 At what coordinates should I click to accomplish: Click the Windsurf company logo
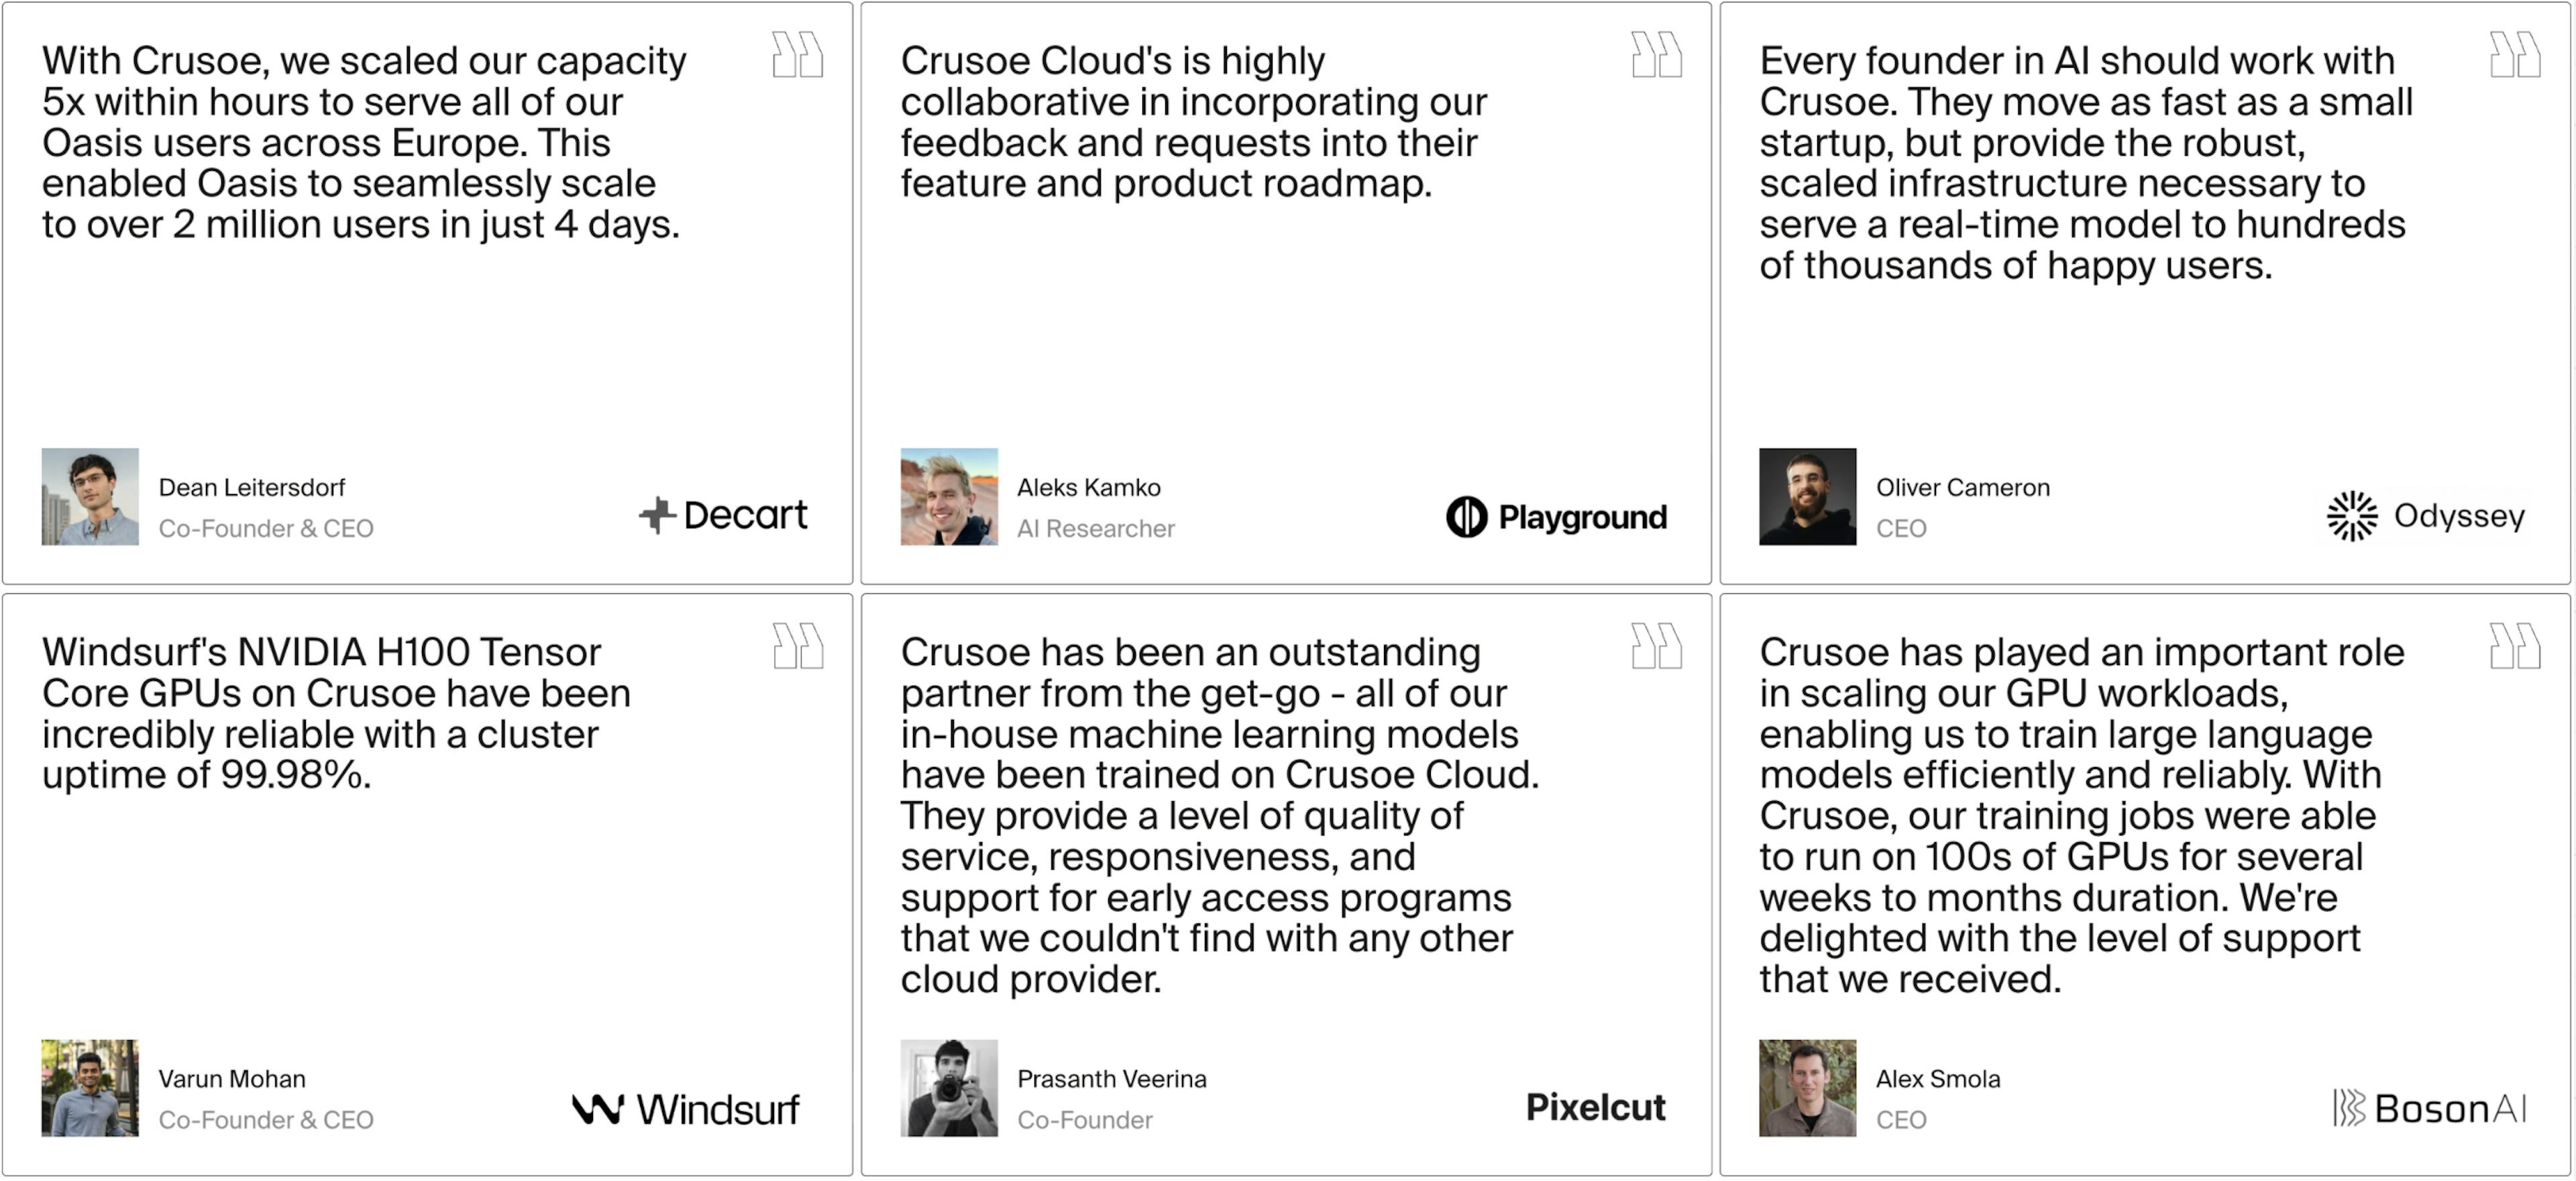click(x=686, y=1109)
